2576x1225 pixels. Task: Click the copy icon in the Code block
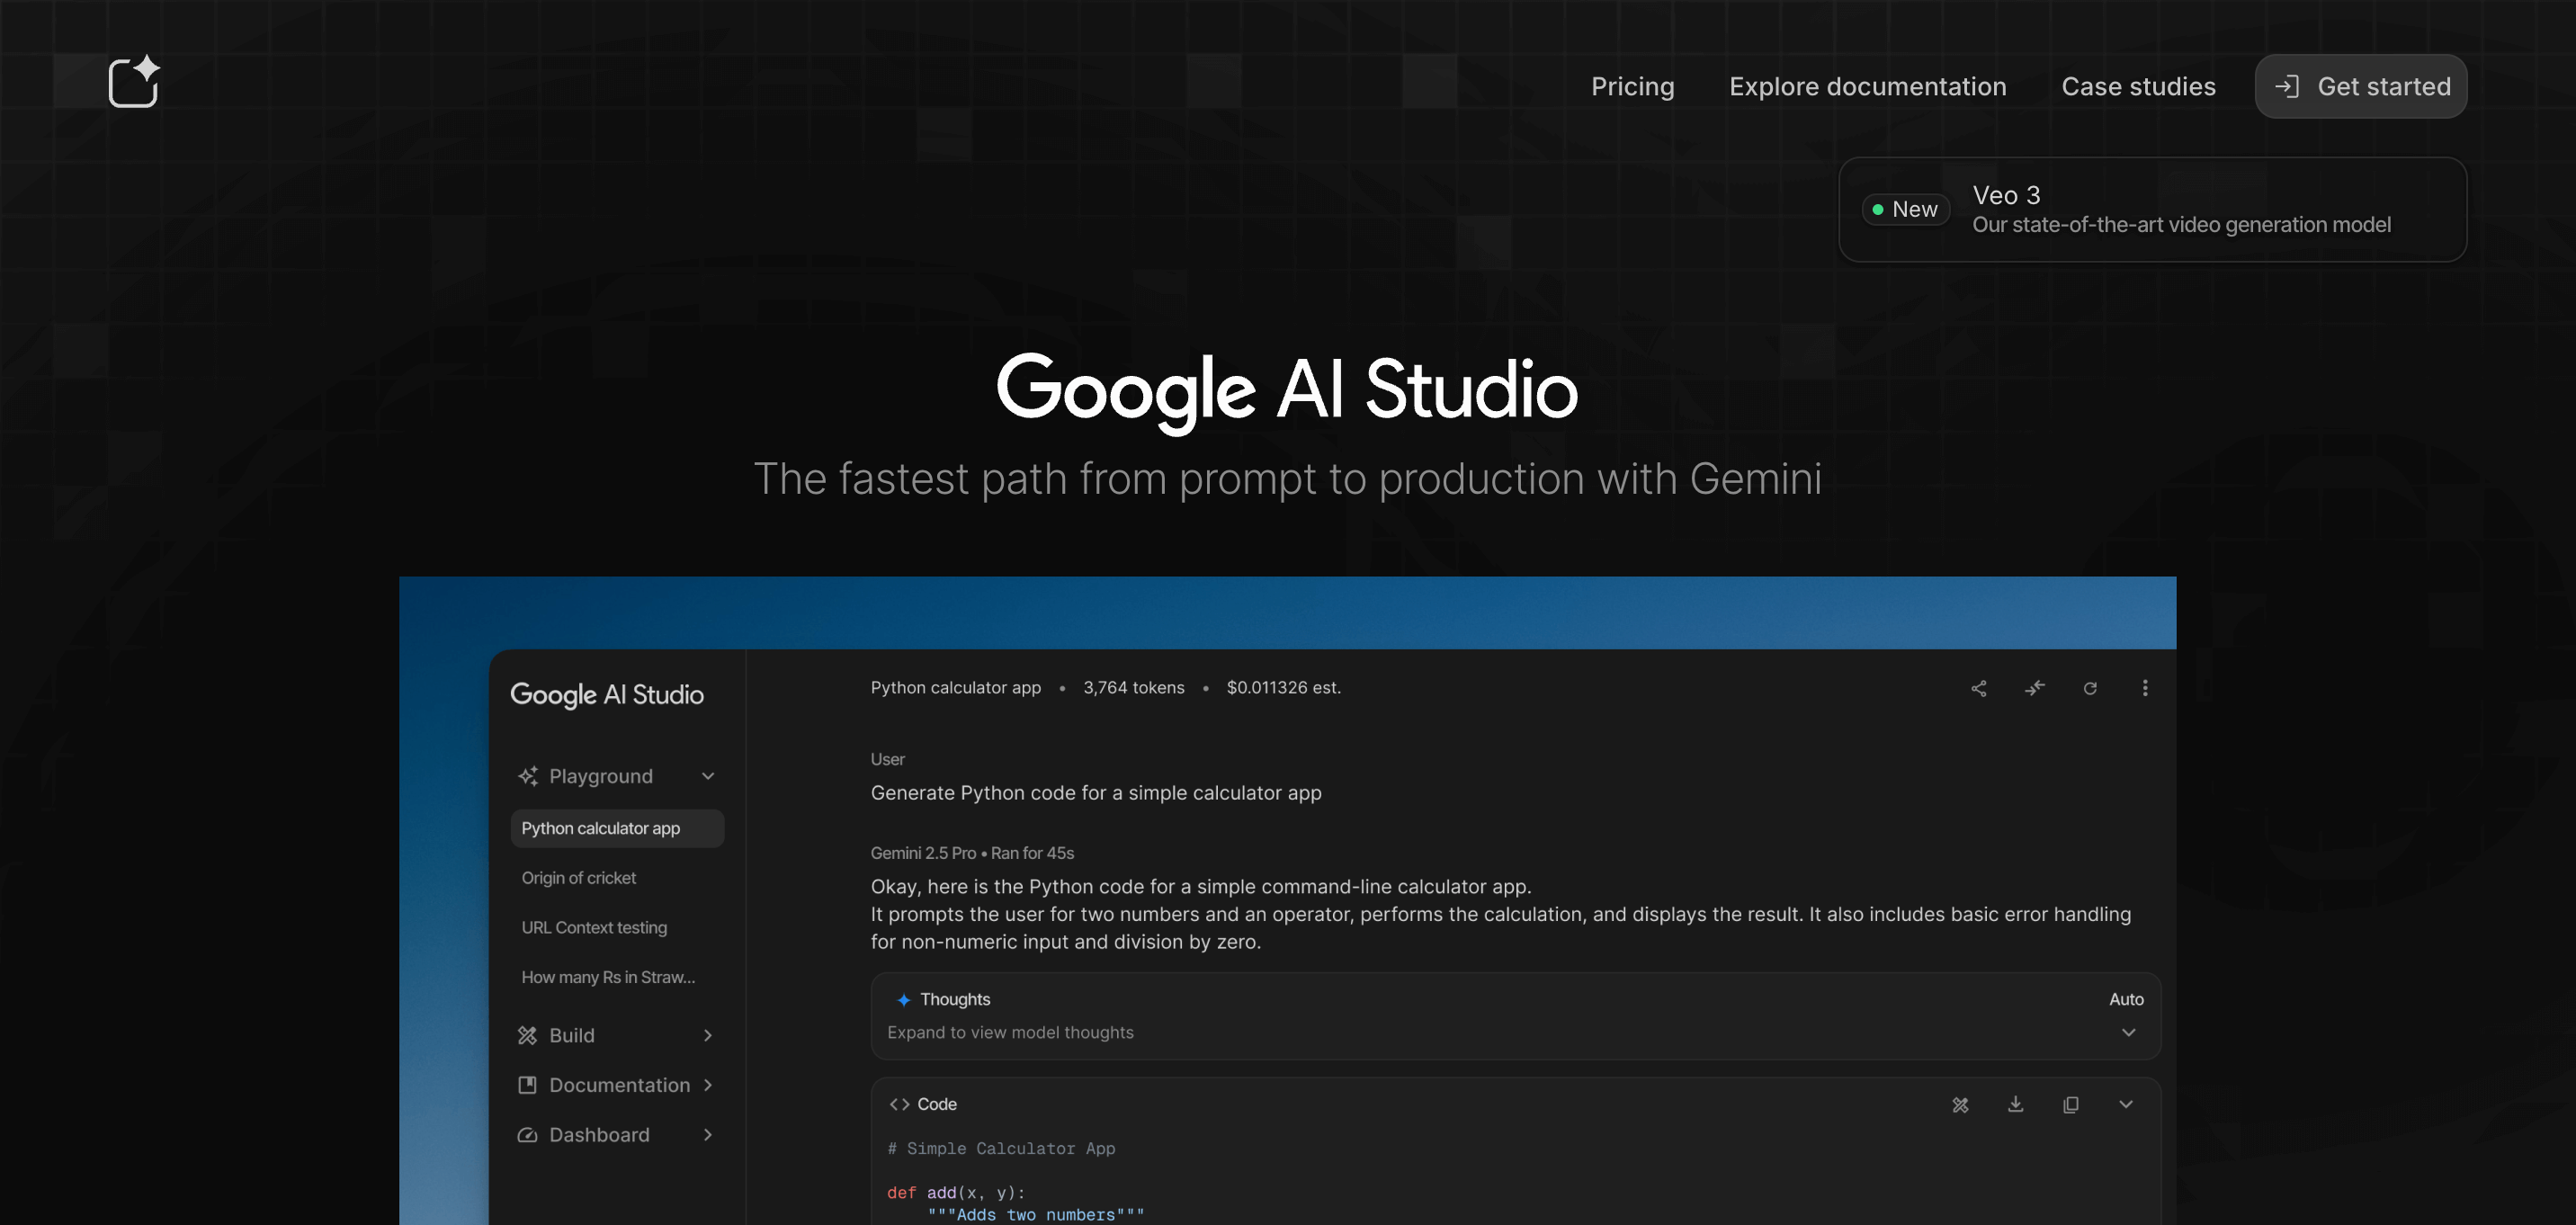[x=2071, y=1104]
